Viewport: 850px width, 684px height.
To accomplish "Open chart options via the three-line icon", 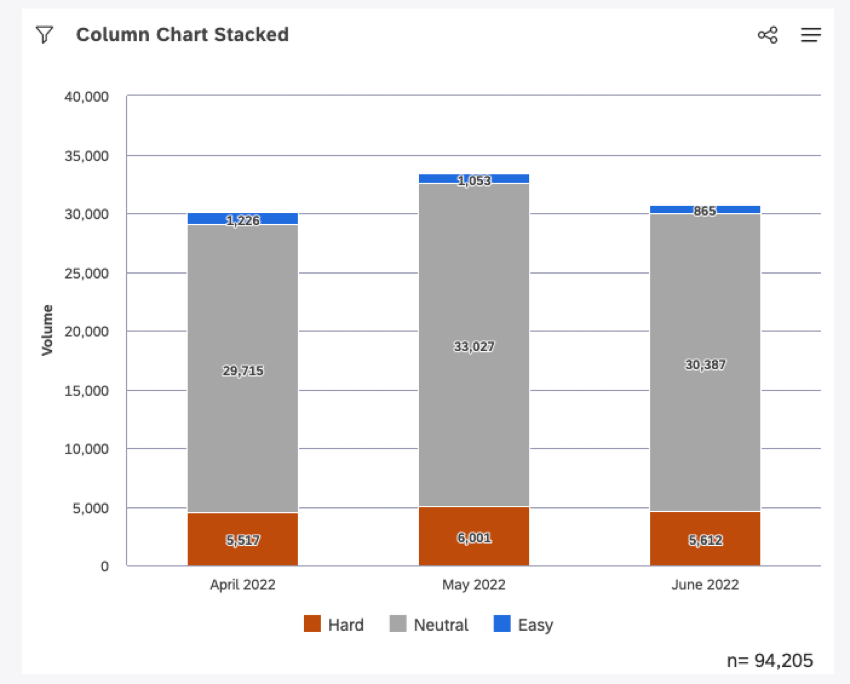I will pyautogui.click(x=810, y=34).
